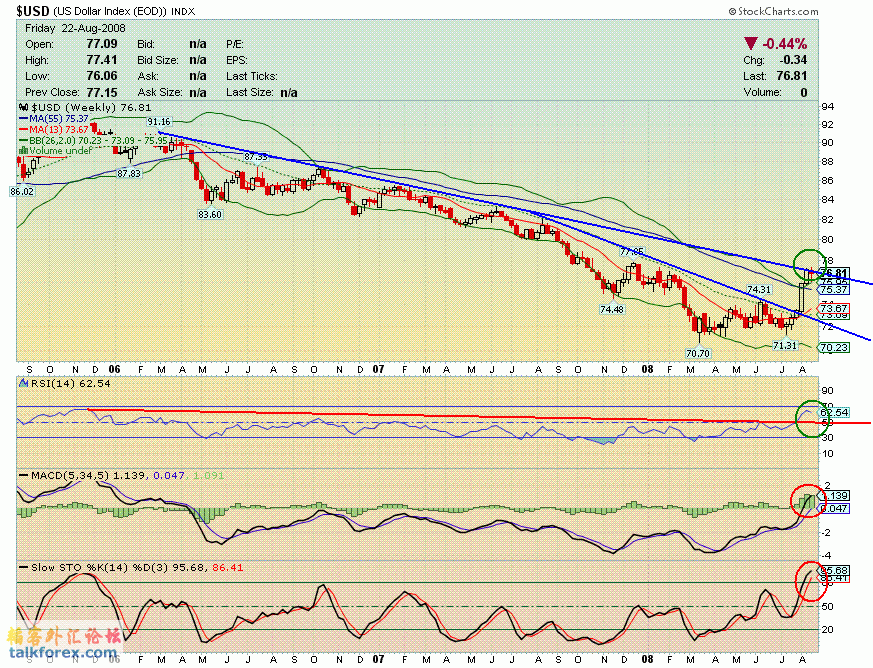This screenshot has width=873, height=668.
Task: Click the 86.02 price label
Action: (x=22, y=191)
